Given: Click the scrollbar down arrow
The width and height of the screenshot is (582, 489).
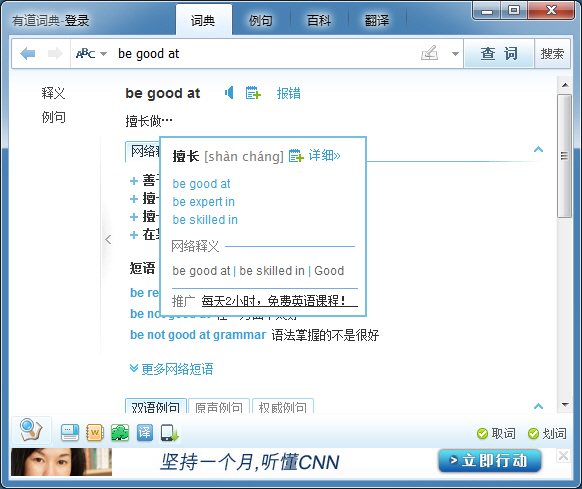Looking at the screenshot, I should click(x=565, y=405).
